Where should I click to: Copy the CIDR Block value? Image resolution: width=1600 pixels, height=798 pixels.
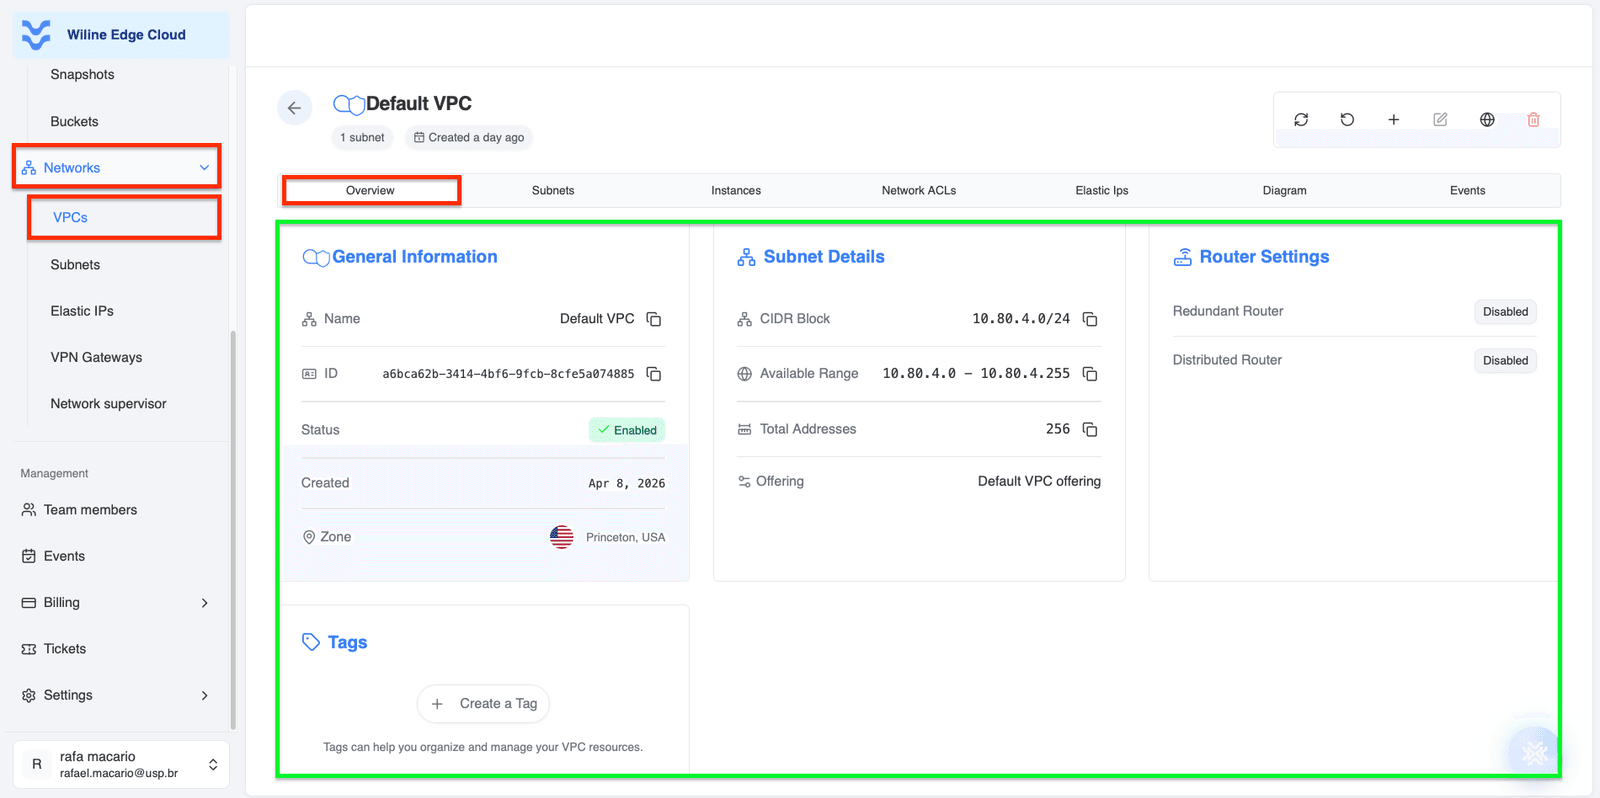[1090, 319]
